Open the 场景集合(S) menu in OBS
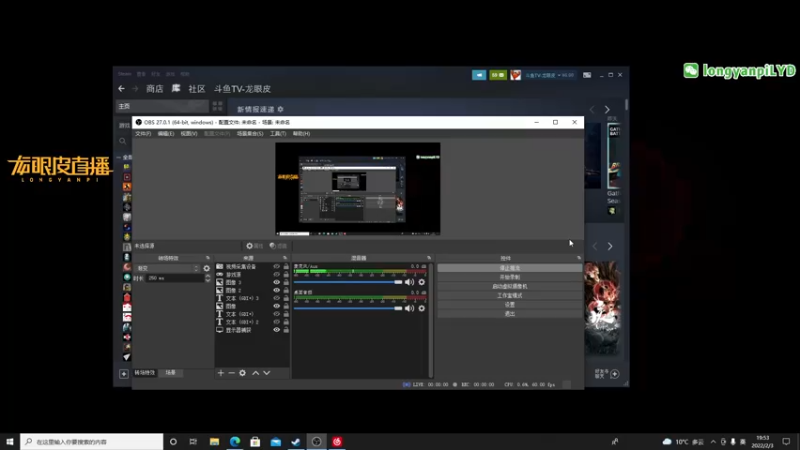 click(250, 134)
